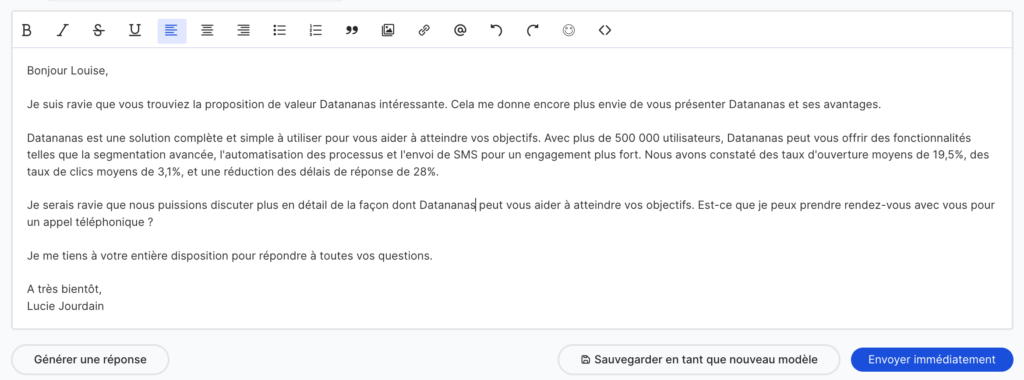Click the signature line Lucie Jourdain
The width and height of the screenshot is (1024, 380).
pos(65,305)
